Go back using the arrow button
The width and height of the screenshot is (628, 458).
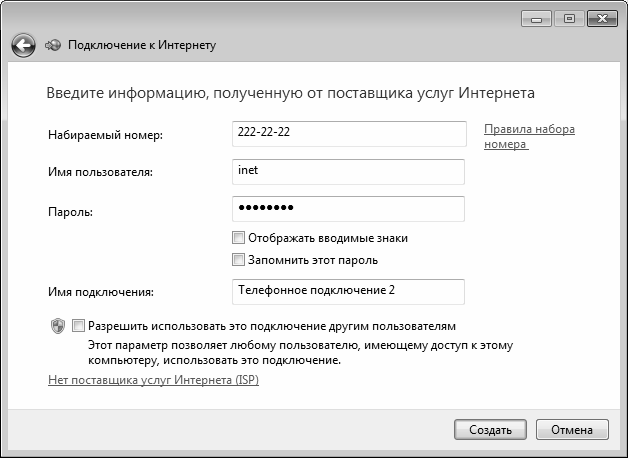tap(23, 45)
